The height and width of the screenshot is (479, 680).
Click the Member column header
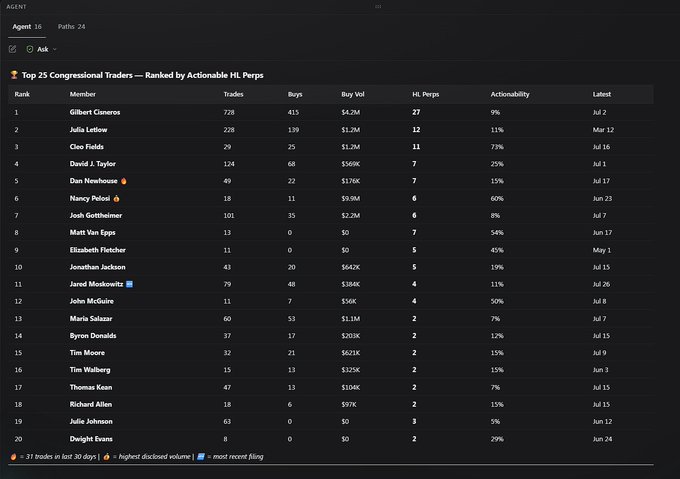tap(82, 94)
